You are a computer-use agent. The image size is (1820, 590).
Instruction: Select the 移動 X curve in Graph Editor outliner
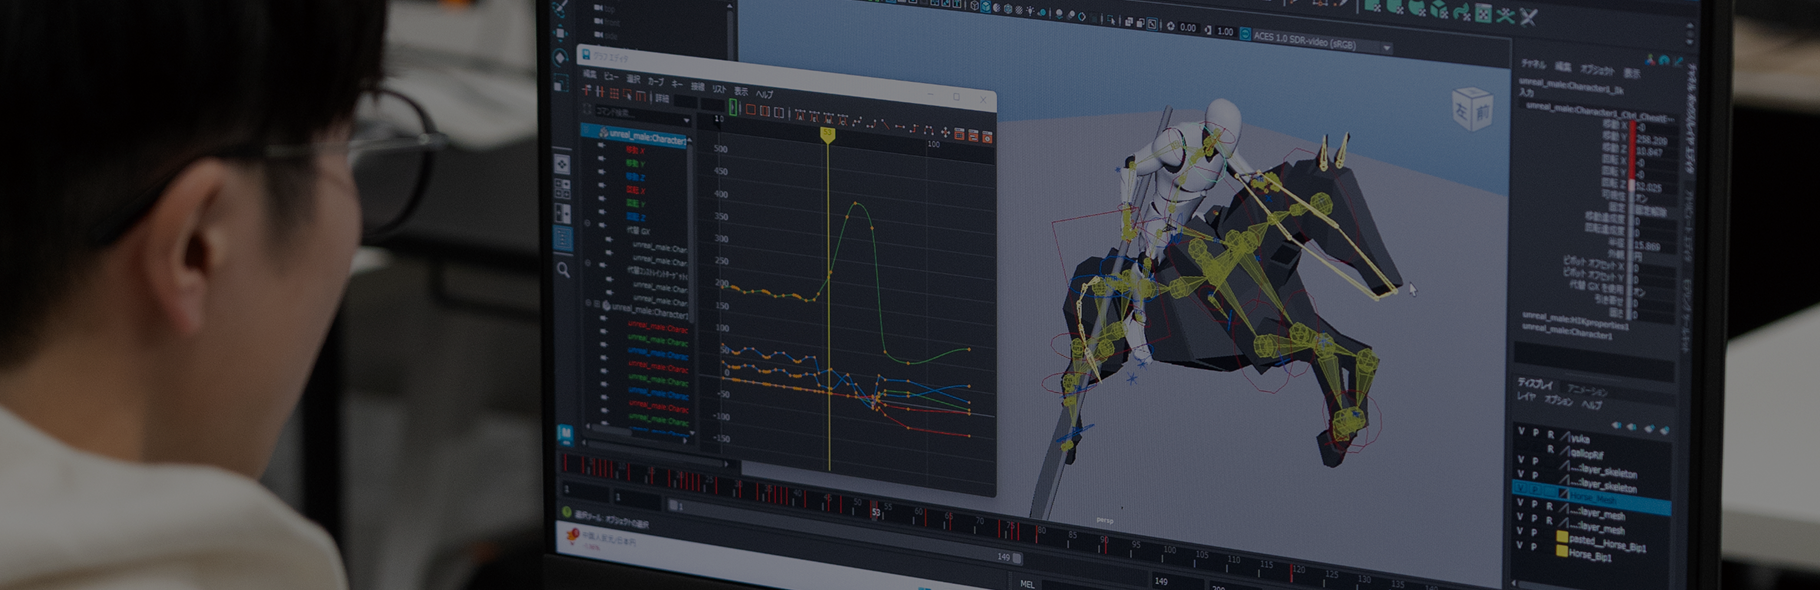(635, 150)
